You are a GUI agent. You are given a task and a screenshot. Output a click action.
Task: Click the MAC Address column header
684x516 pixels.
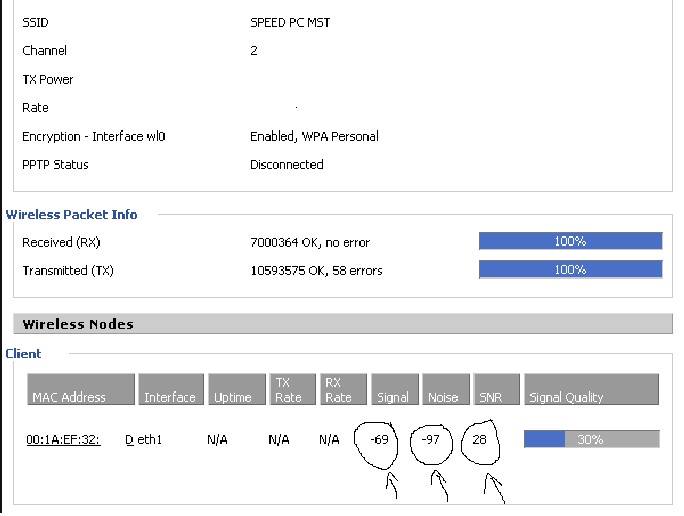click(81, 390)
